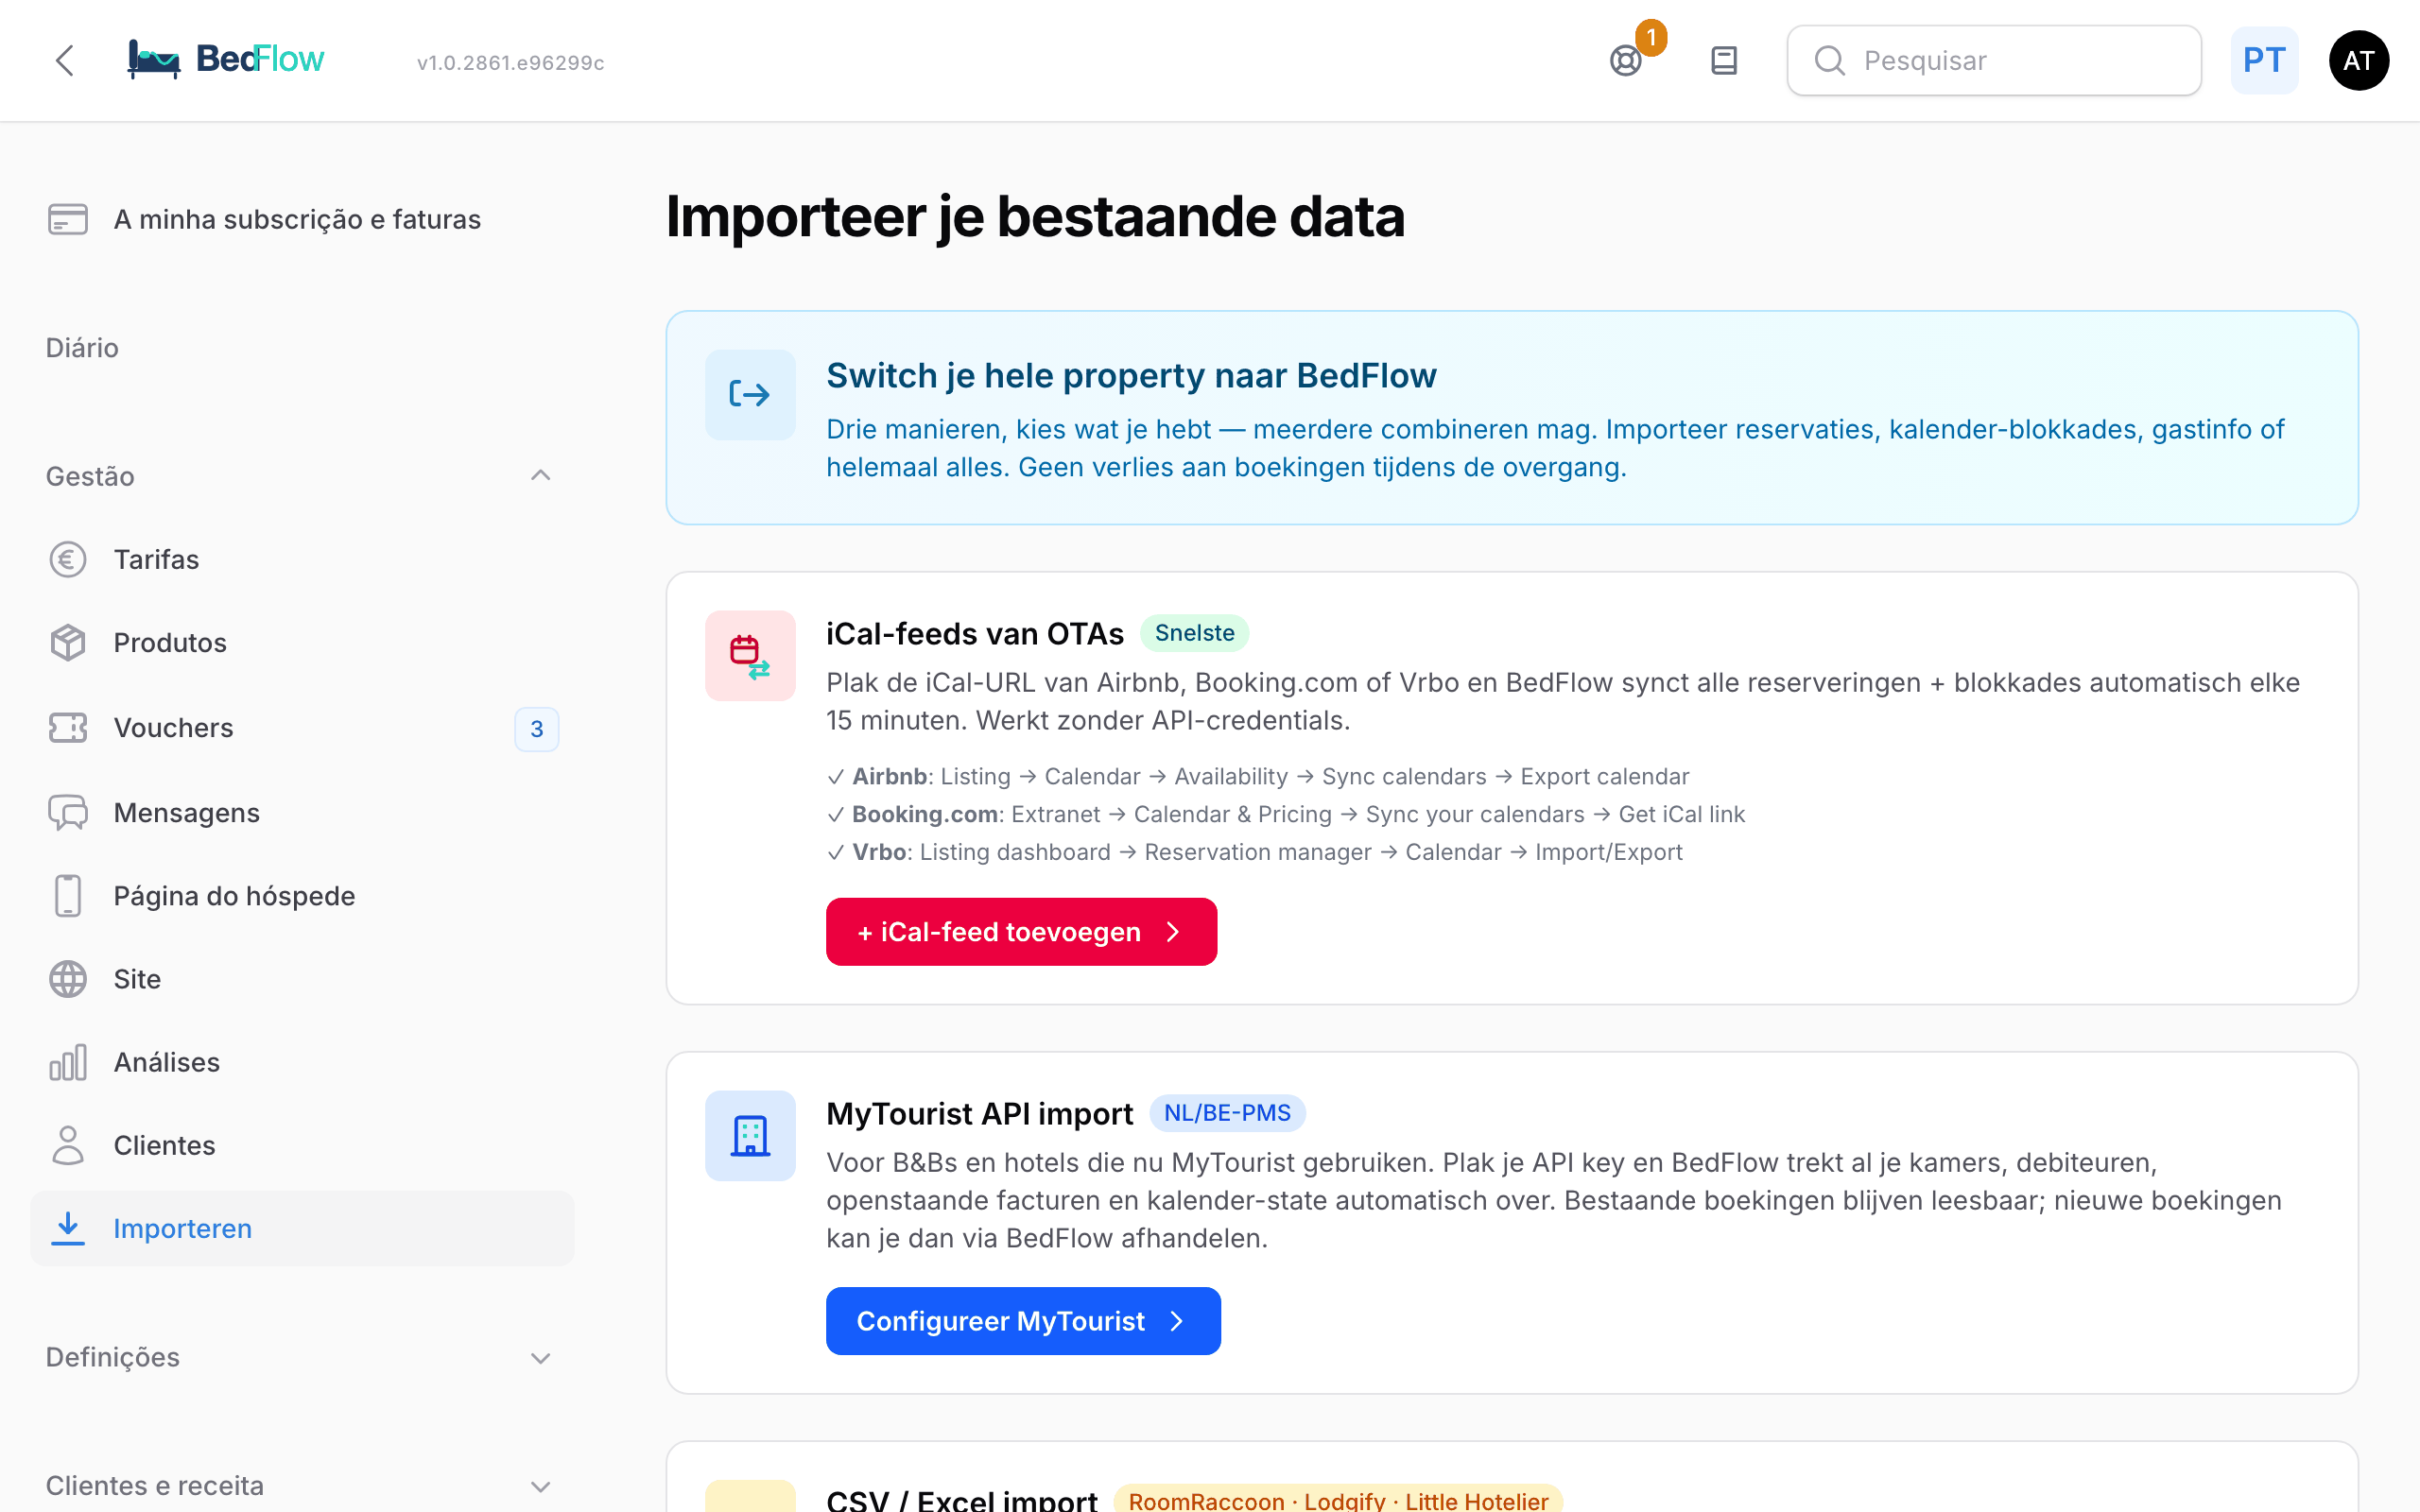2420x1512 pixels.
Task: Open the support lifebuoy icon with notification badge
Action: [x=1626, y=61]
